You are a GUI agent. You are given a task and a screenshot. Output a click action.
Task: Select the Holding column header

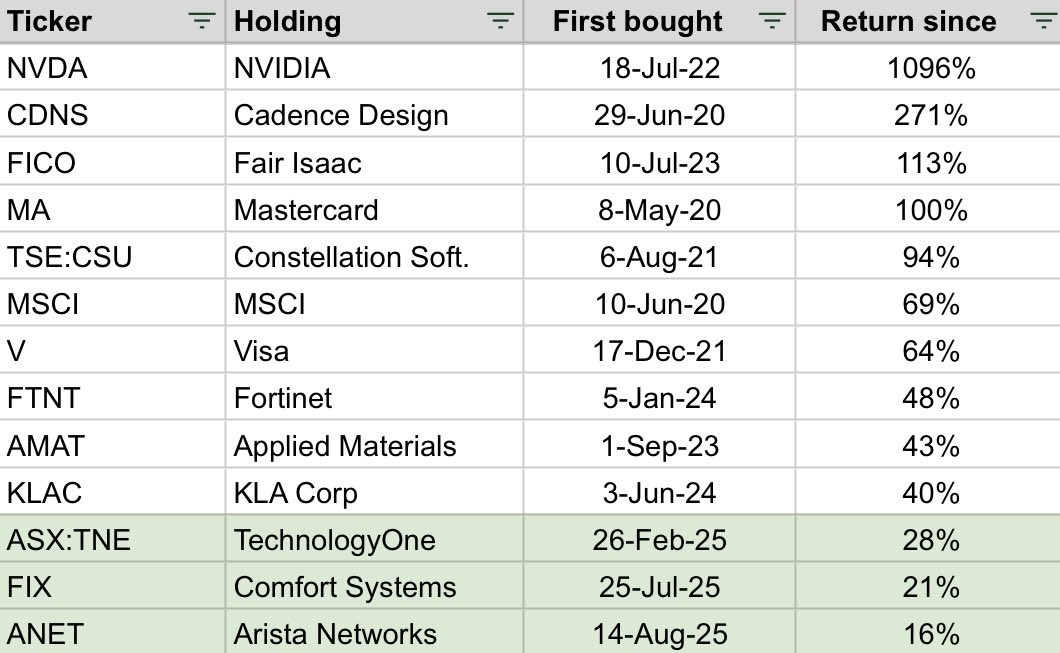click(x=287, y=22)
